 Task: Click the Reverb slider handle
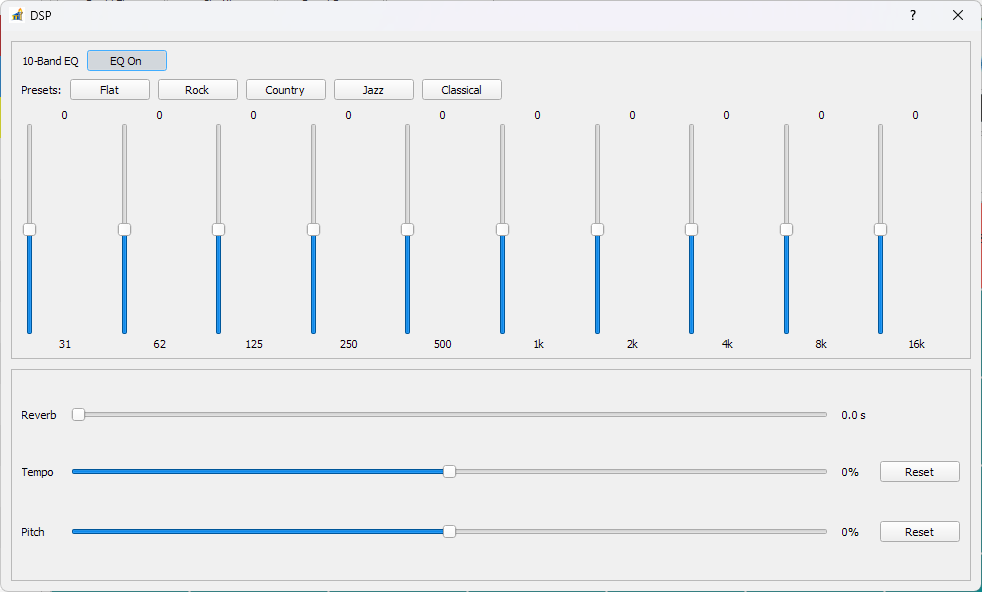tap(78, 414)
